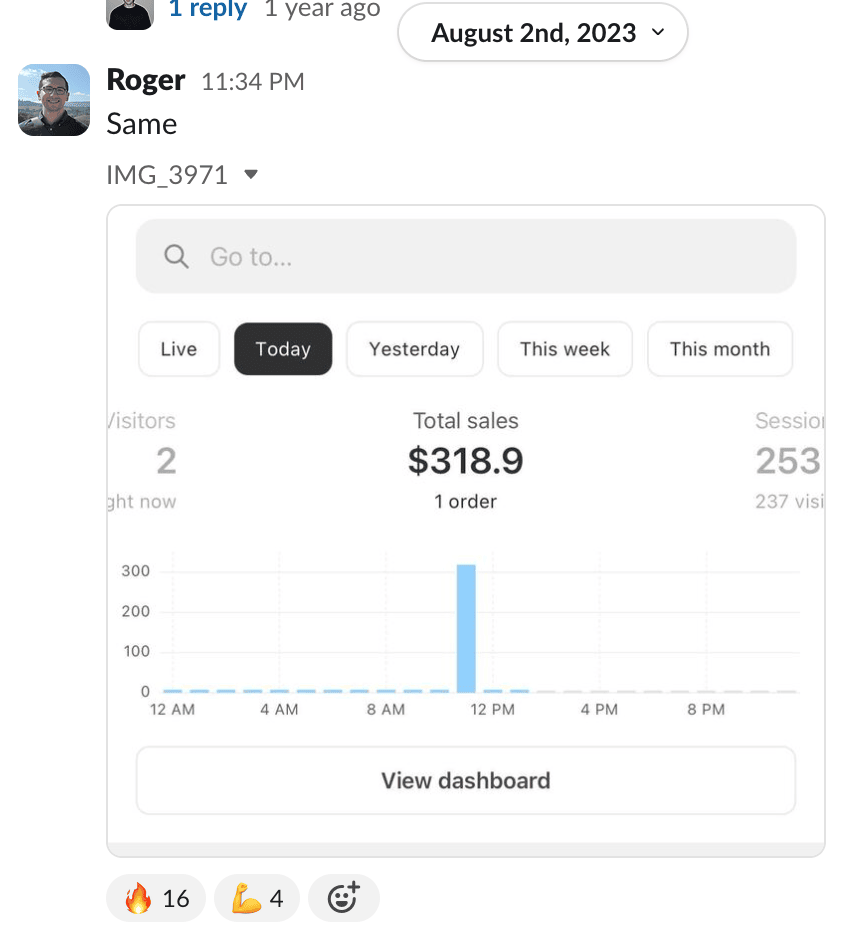
Task: Open Roger's profile picture
Action: point(54,100)
